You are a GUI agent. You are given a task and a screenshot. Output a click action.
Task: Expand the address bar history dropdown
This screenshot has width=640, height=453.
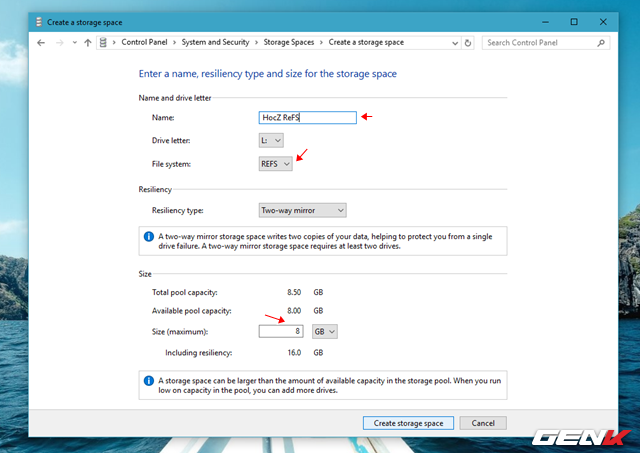[x=455, y=43]
